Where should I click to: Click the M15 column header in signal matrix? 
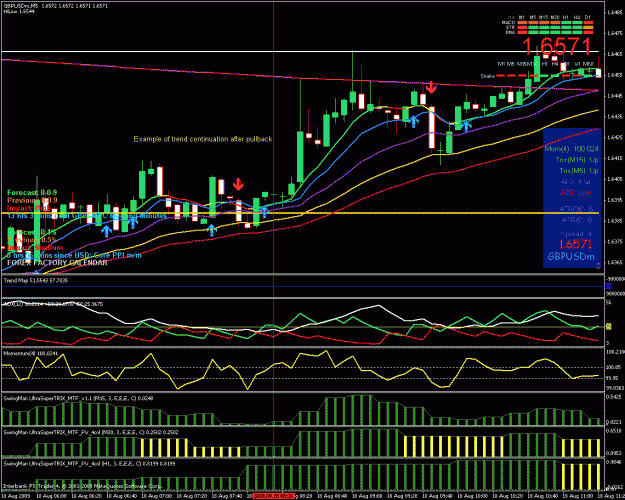pos(544,18)
